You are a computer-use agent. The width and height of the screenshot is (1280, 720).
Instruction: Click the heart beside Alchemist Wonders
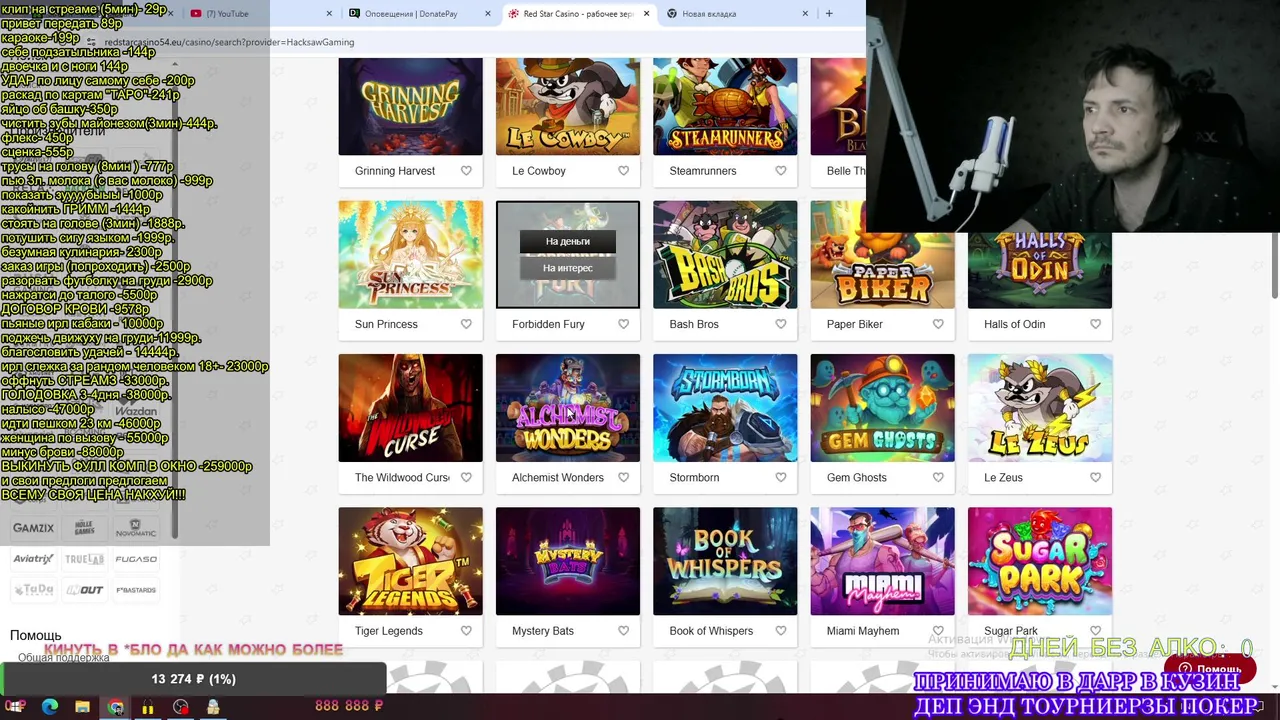click(x=623, y=477)
